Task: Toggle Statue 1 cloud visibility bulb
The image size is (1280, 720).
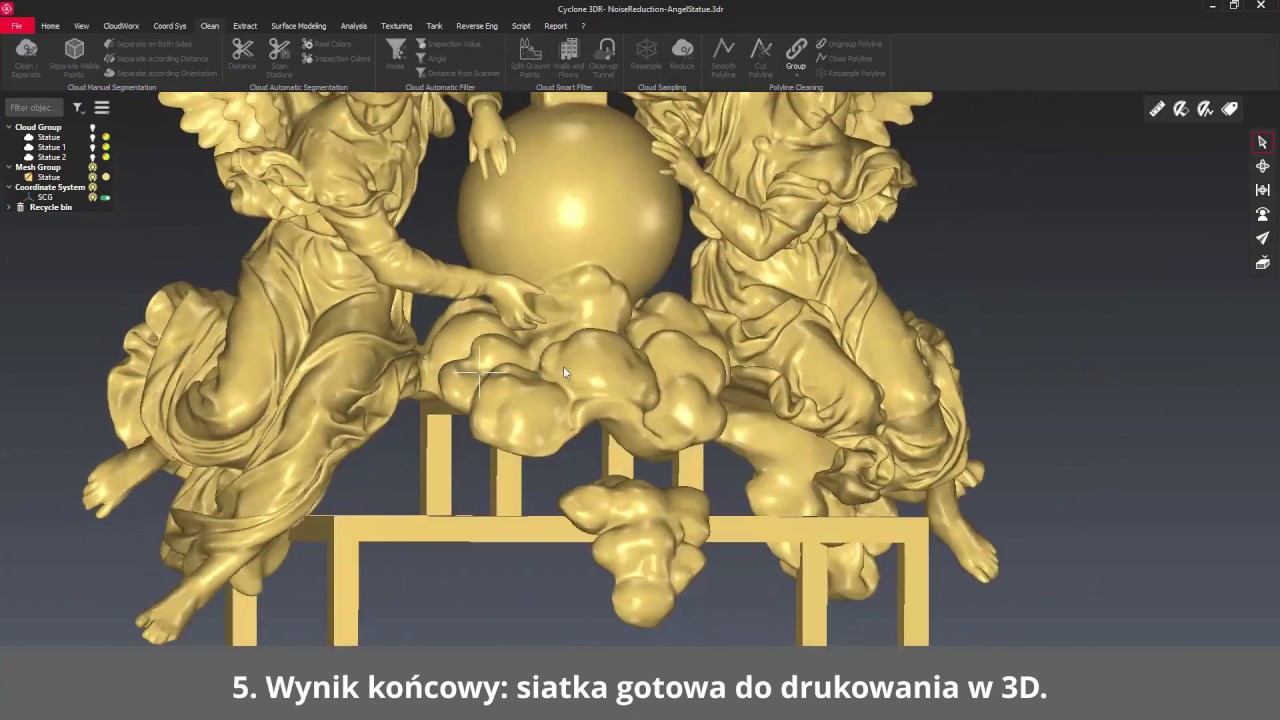Action: (93, 147)
